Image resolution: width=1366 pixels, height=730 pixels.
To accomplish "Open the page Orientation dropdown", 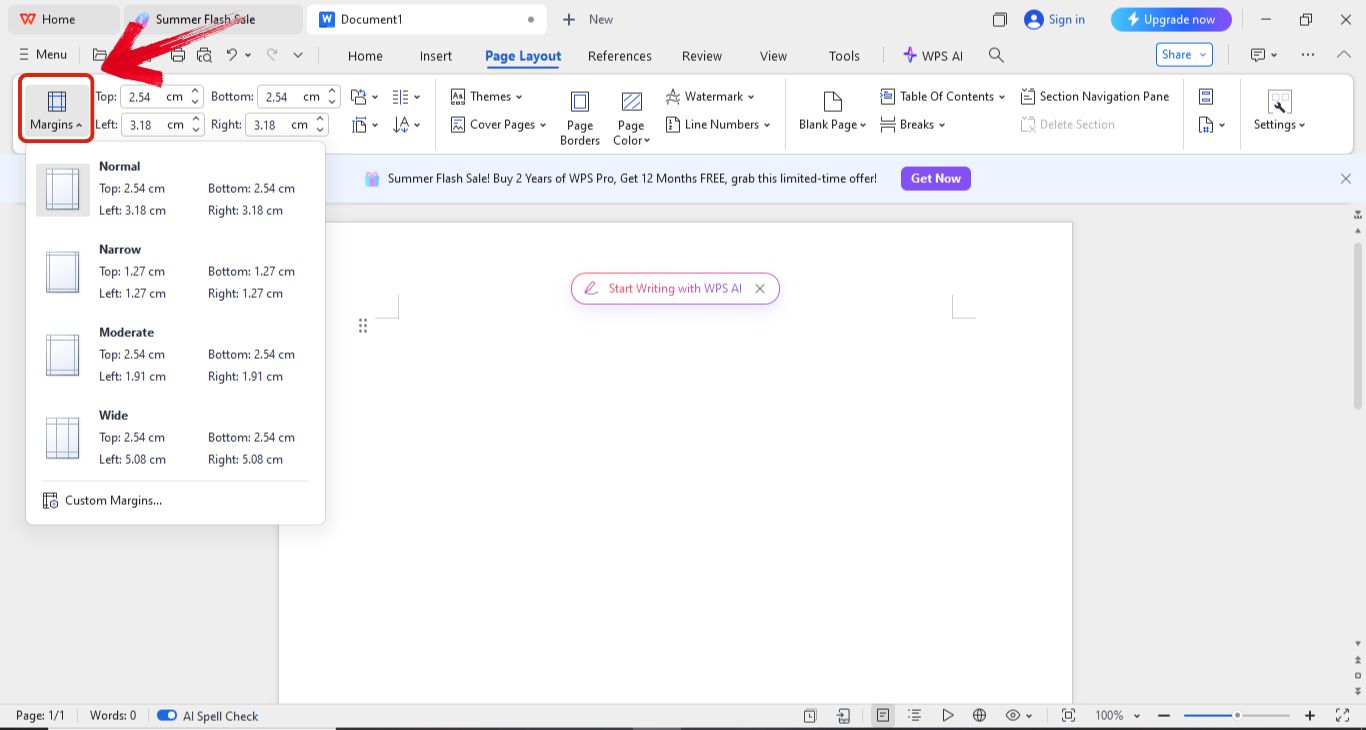I will (365, 97).
